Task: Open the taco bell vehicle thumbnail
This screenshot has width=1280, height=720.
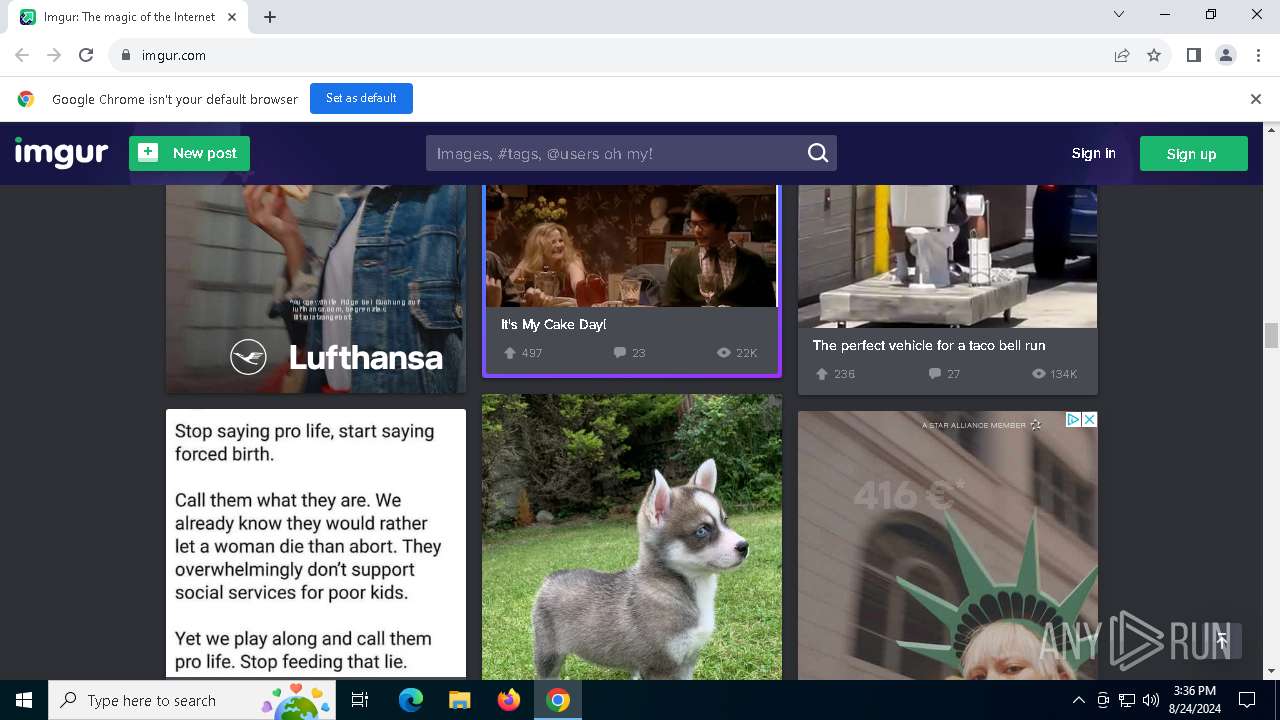Action: coord(947,256)
